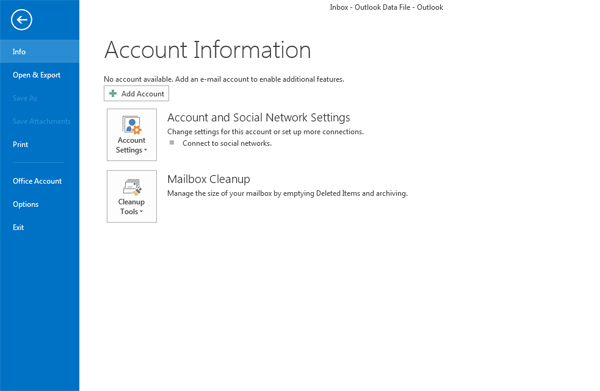600x391 pixels.
Task: Click the Account and Social Network Settings heading
Action: tap(259, 117)
